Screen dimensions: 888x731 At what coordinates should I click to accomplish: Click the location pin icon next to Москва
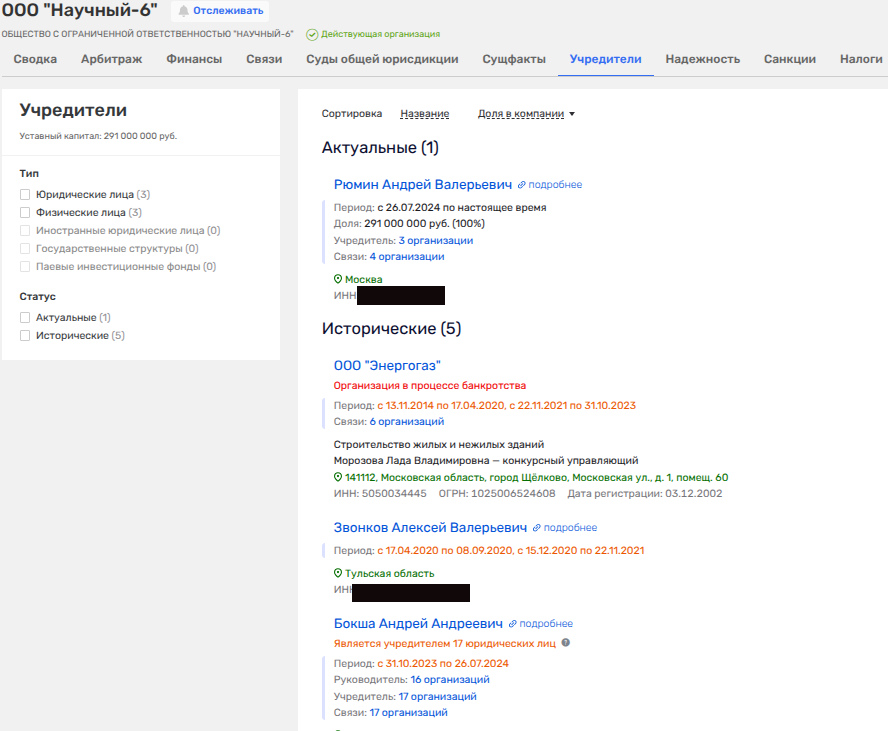pyautogui.click(x=338, y=280)
